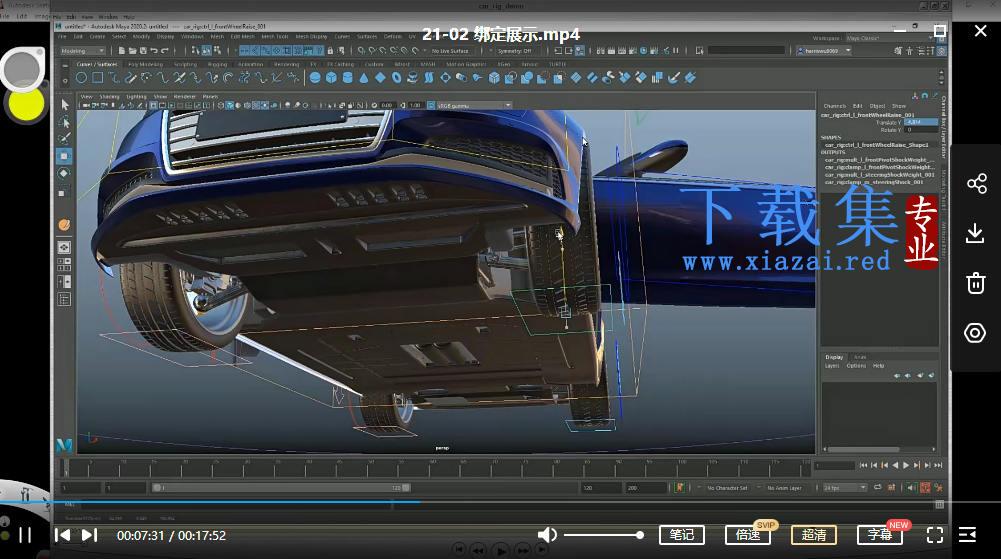Open the No Anim Layer dropdown
Image resolution: width=1001 pixels, height=559 pixels.
(785, 488)
